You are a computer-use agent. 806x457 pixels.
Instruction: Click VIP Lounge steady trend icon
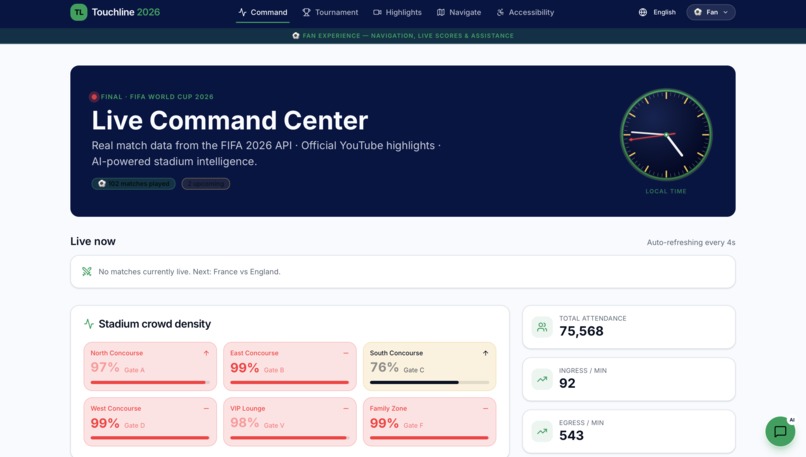346,409
